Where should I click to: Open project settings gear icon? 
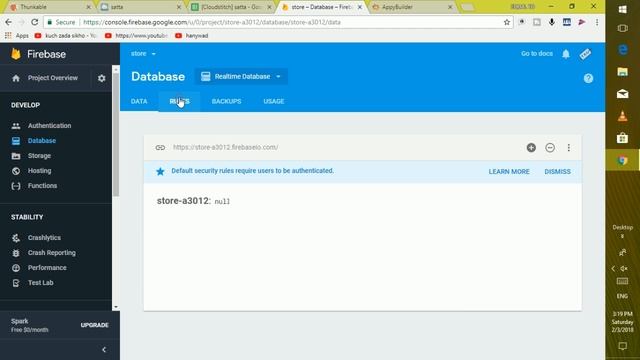[x=102, y=78]
